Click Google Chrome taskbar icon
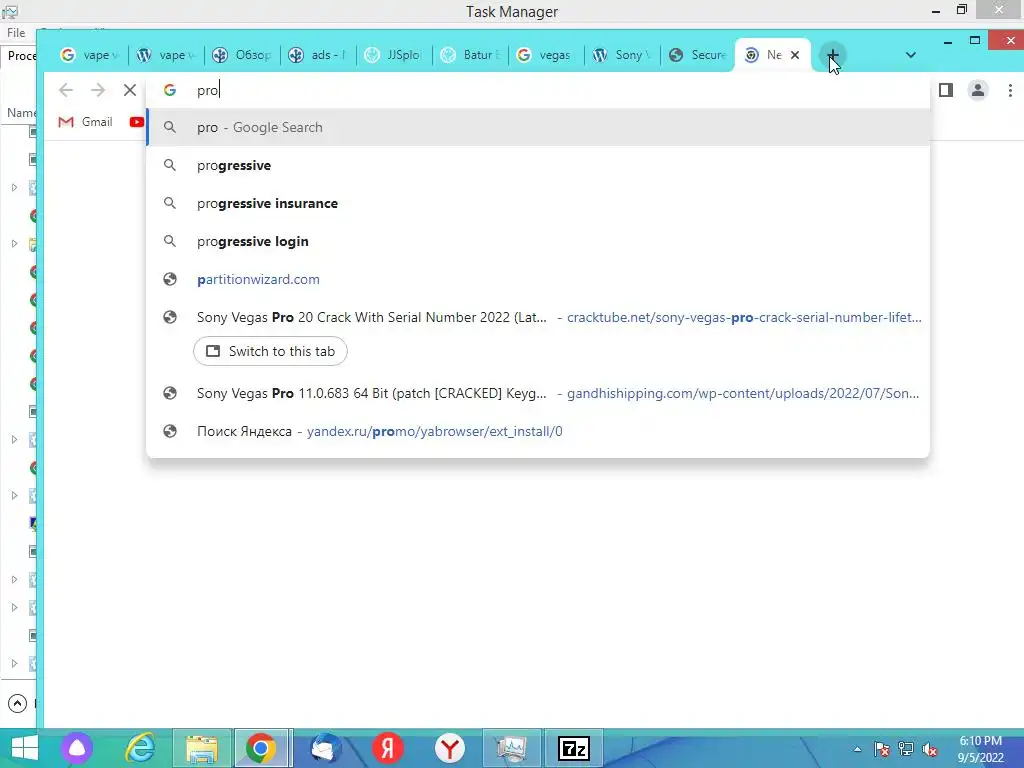This screenshot has width=1024, height=768. click(261, 748)
